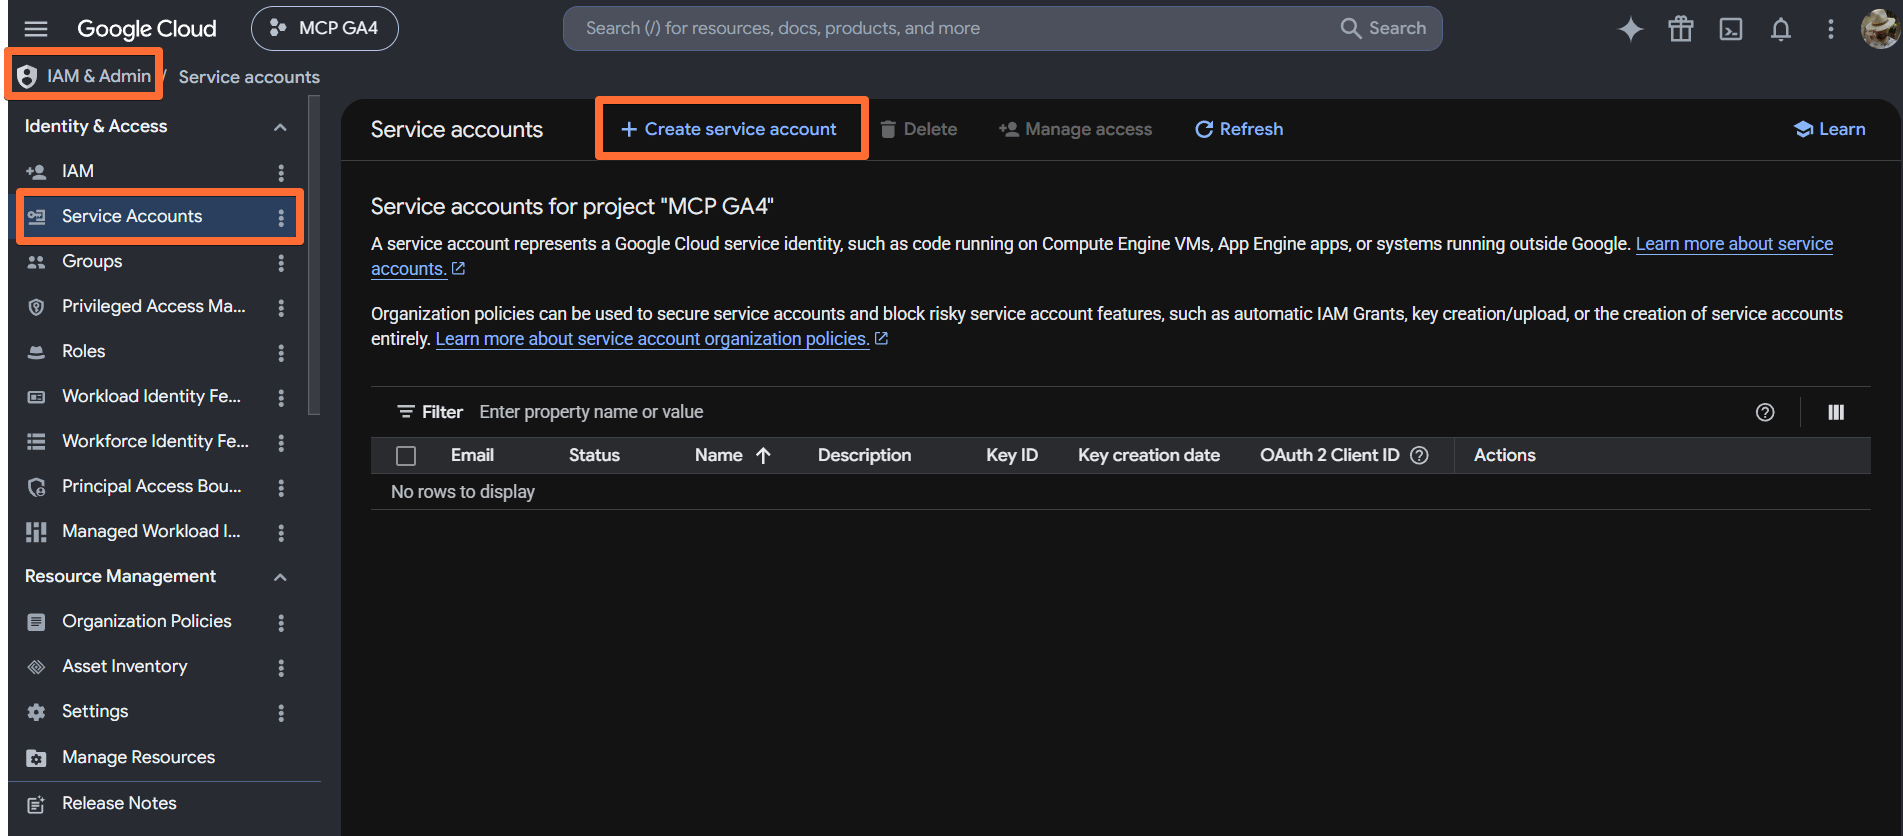Select Service Accounts in the sidebar
1903x836 pixels.
(x=132, y=216)
